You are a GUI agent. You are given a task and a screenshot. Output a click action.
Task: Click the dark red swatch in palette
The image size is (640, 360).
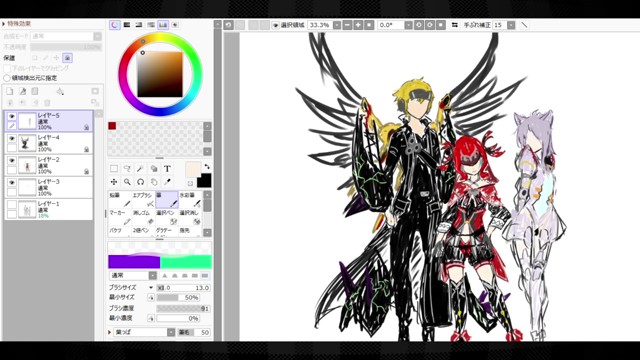(x=112, y=126)
